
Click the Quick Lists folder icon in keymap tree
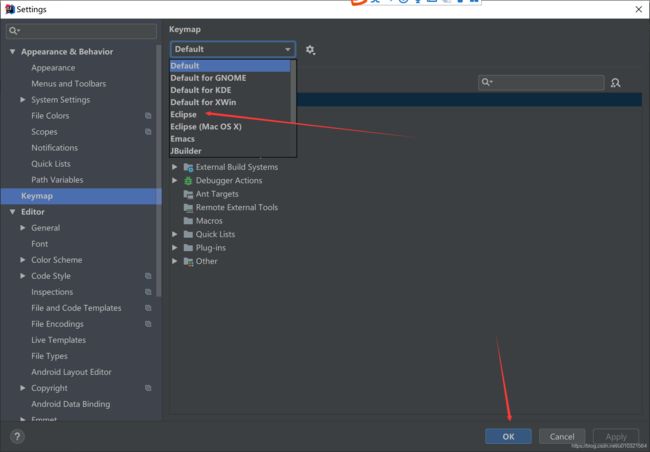click(x=188, y=234)
